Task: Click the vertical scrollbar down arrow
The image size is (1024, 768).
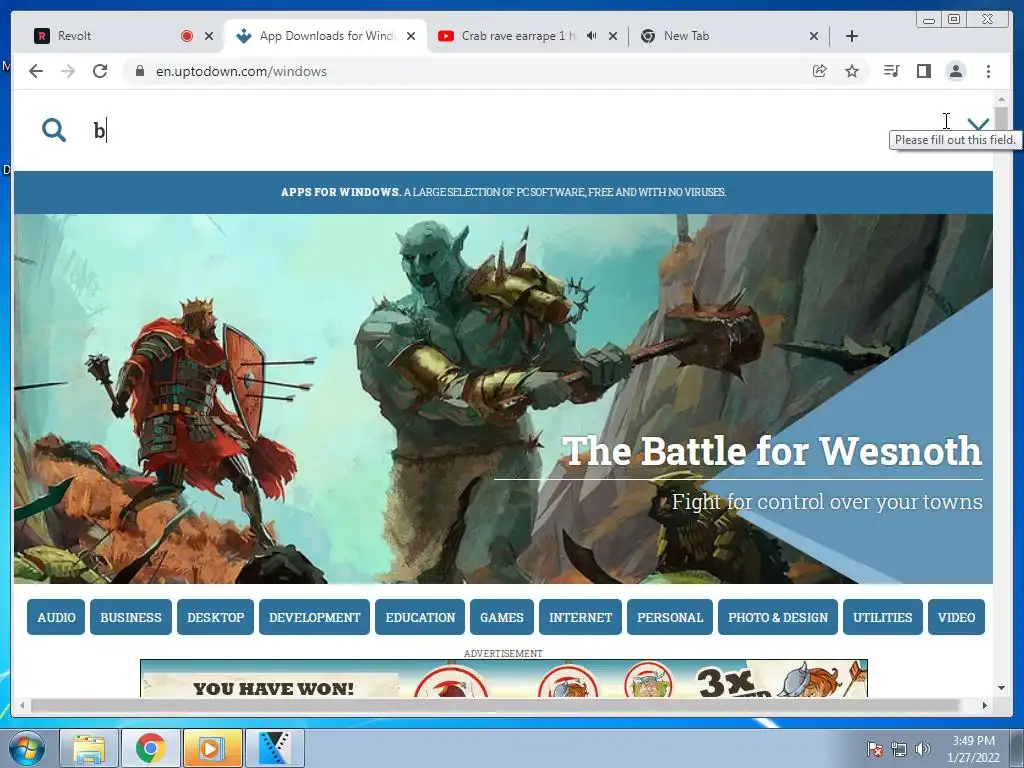Action: click(x=1001, y=688)
